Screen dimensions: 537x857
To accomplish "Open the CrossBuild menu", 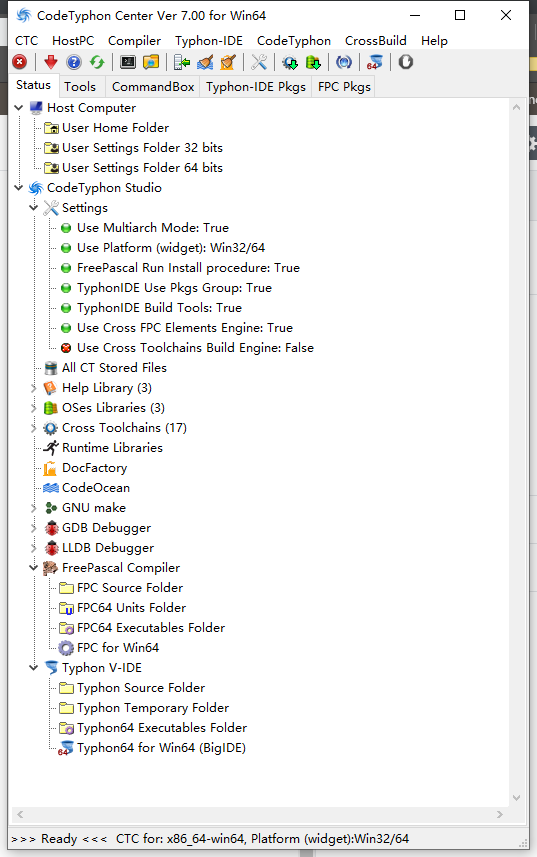I will tap(375, 40).
